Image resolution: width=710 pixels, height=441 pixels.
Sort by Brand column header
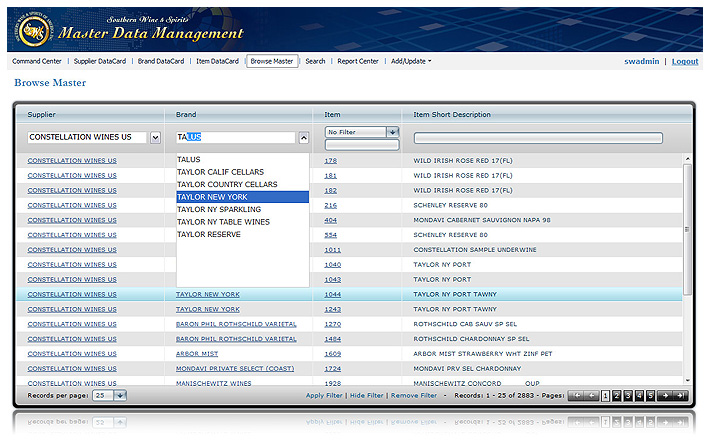186,115
